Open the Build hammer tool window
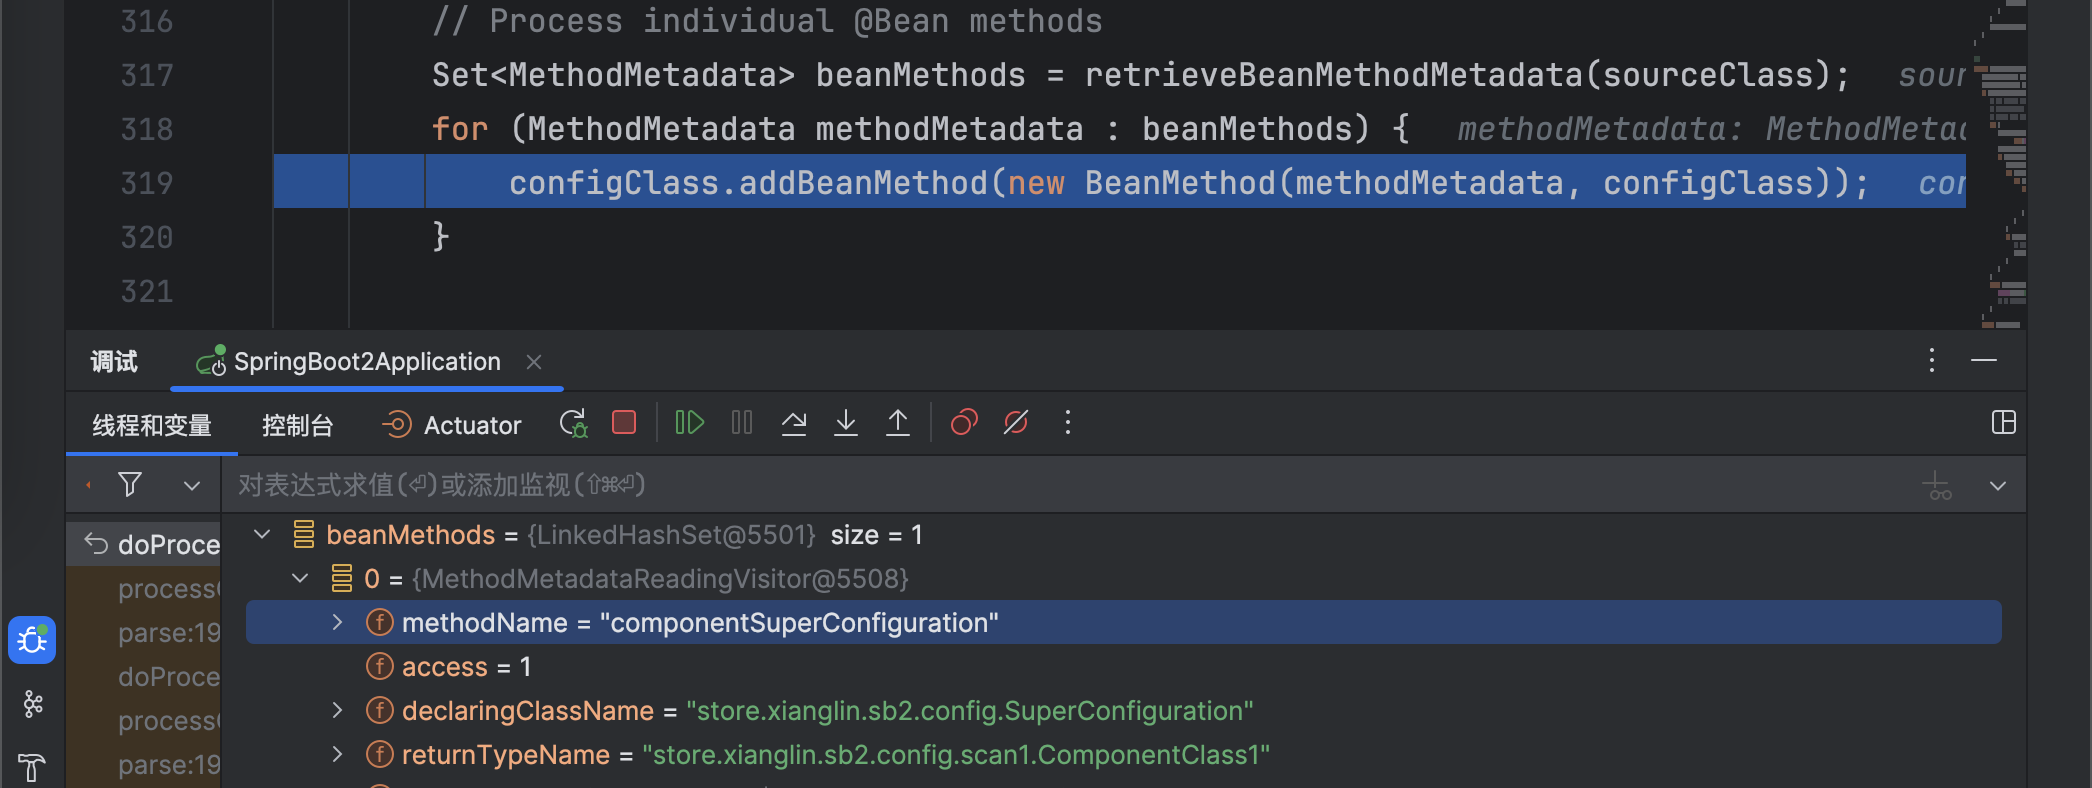 [32, 768]
